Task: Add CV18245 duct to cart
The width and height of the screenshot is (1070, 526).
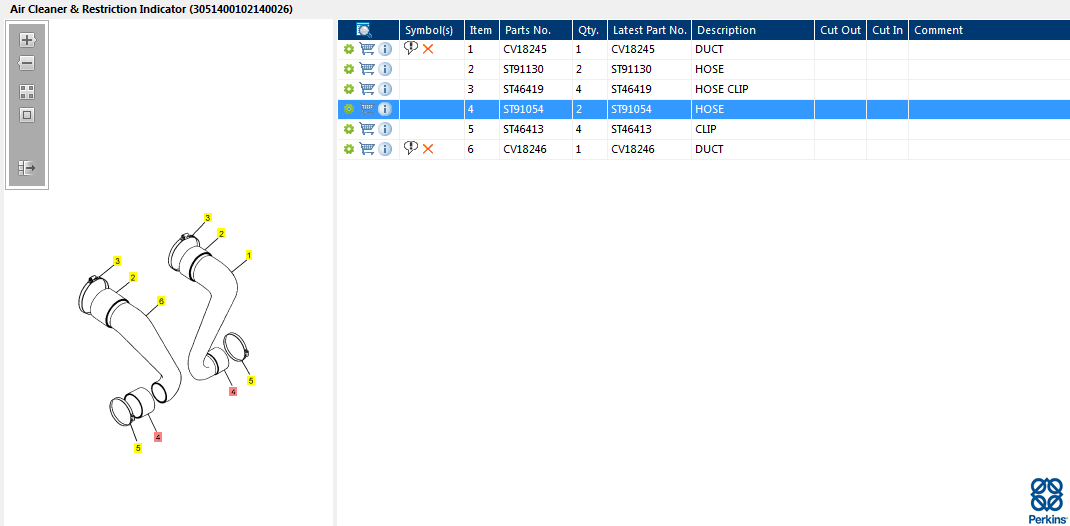Action: pos(367,49)
